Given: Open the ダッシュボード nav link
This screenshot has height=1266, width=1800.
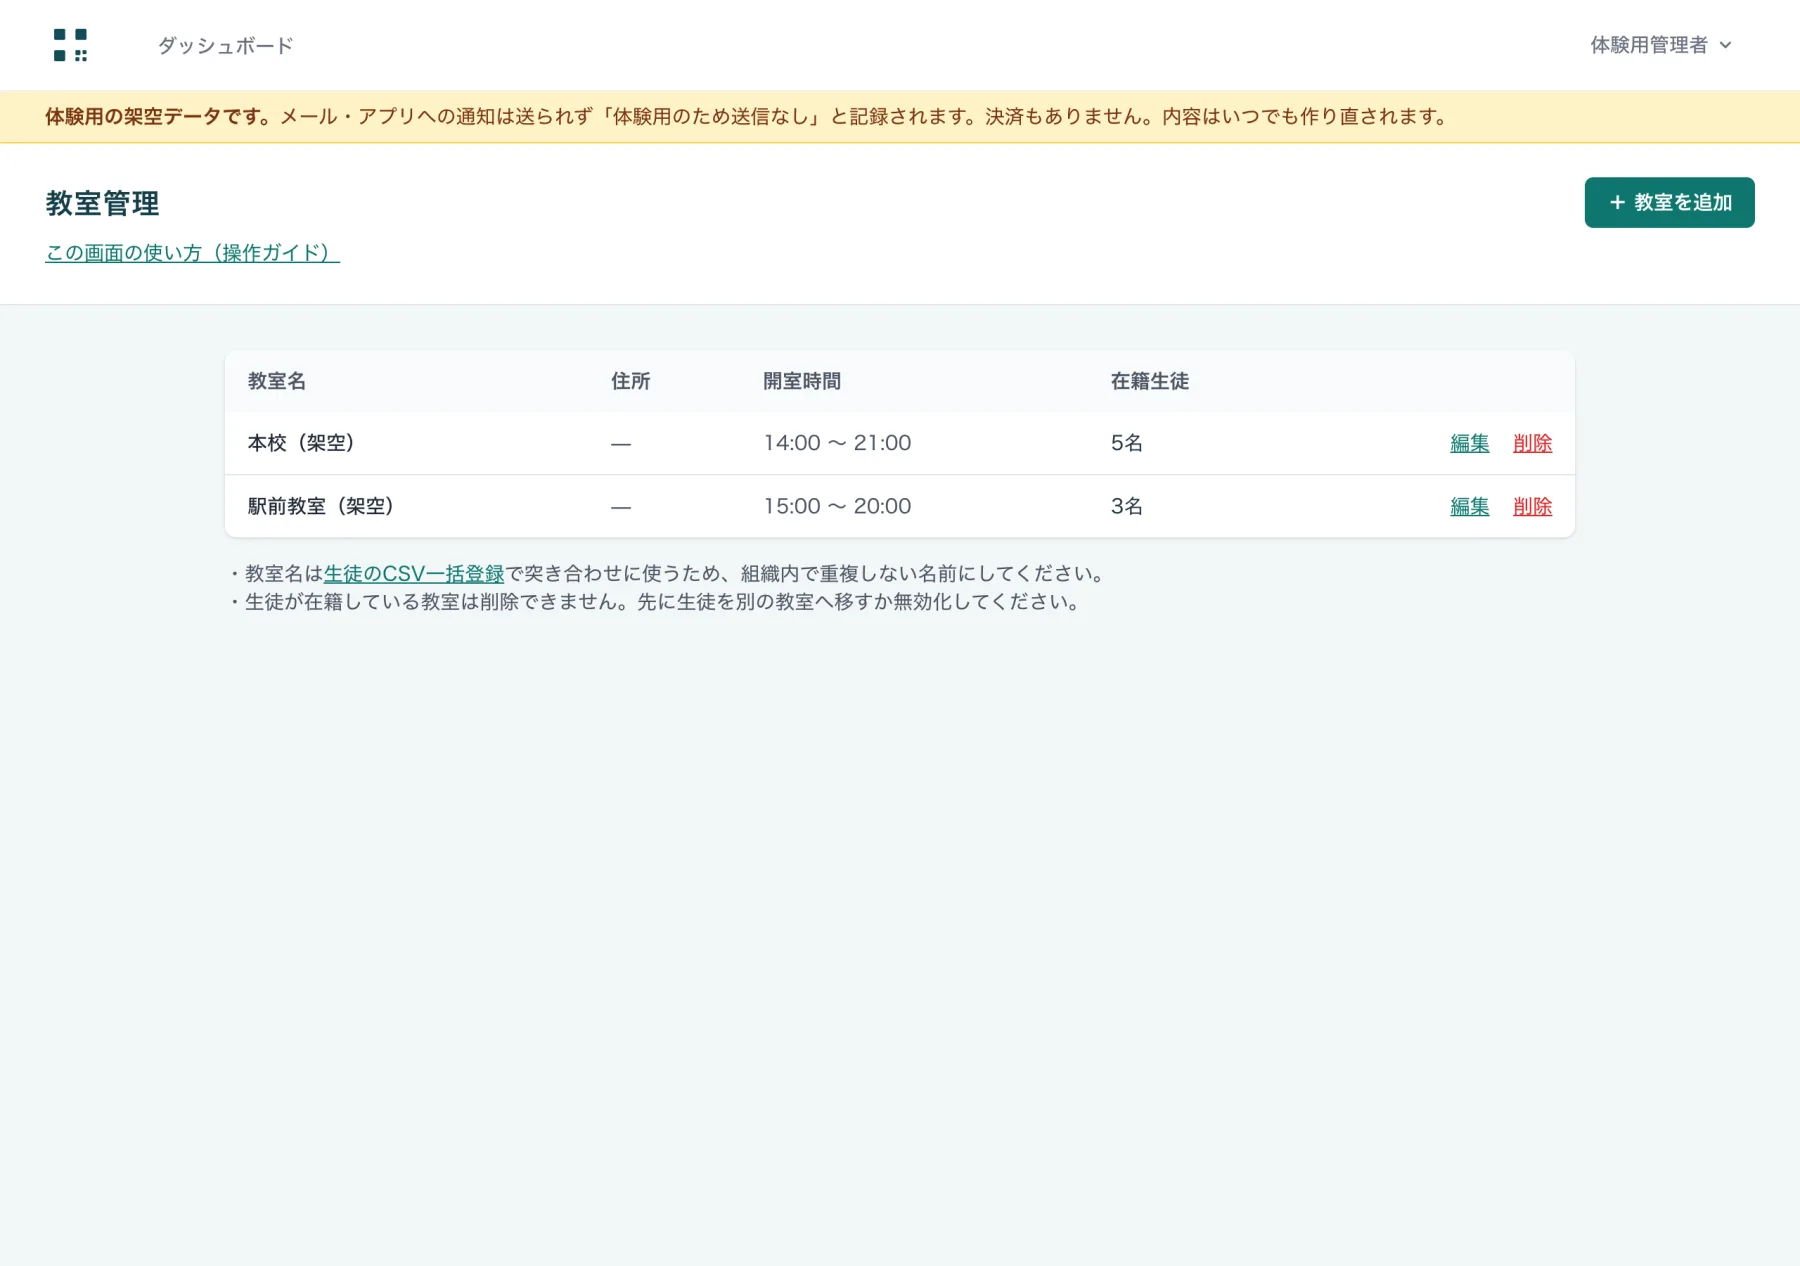Looking at the screenshot, I should 225,45.
